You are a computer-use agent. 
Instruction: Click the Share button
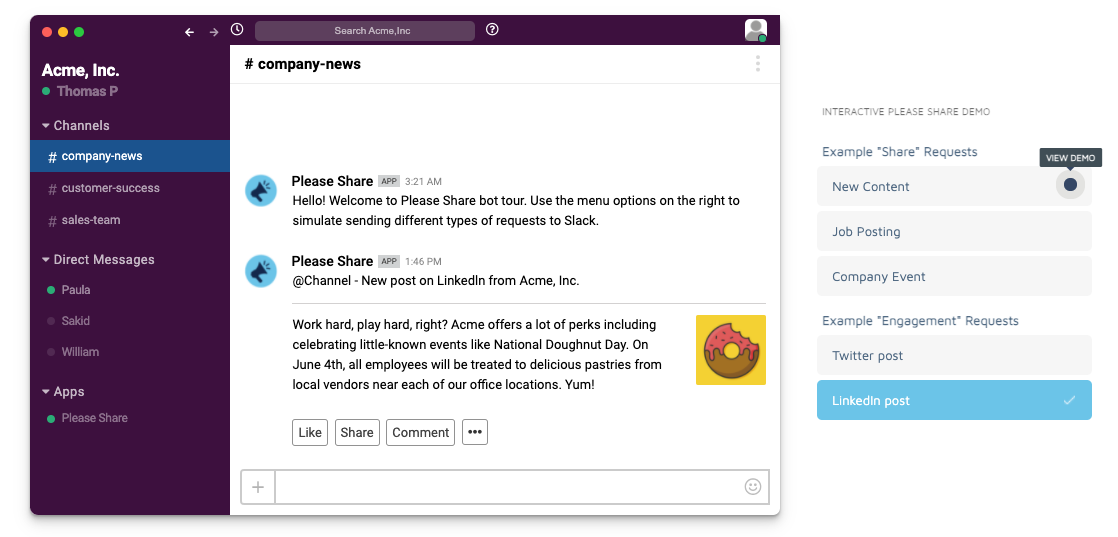(357, 432)
